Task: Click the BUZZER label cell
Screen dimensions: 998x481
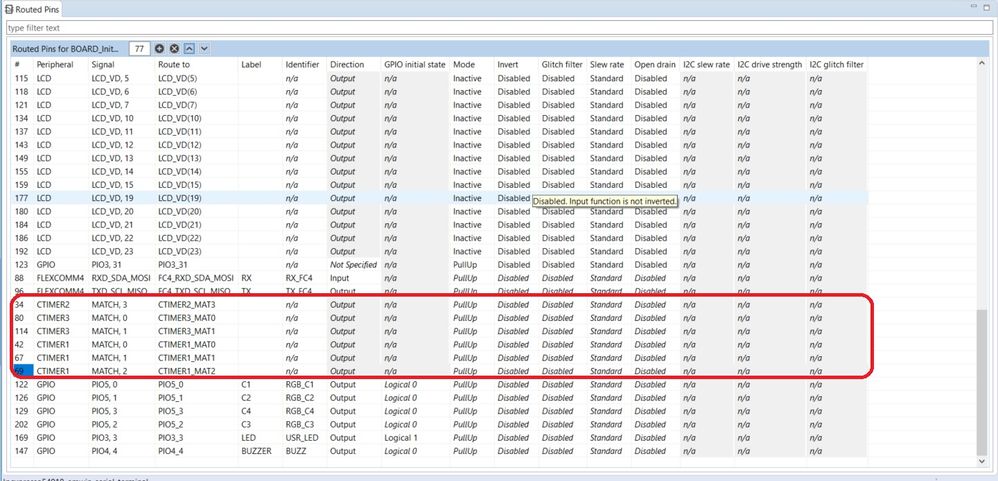Action: 257,451
